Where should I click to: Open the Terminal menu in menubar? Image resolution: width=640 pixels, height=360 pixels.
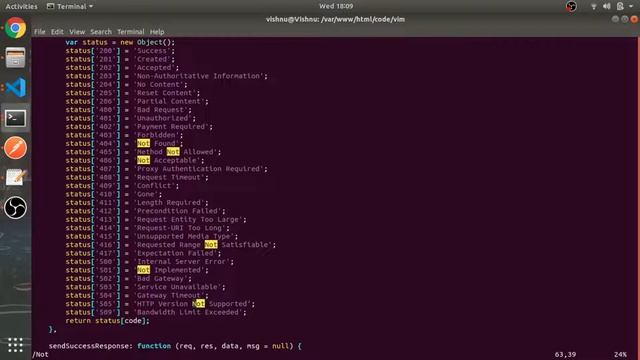click(131, 32)
